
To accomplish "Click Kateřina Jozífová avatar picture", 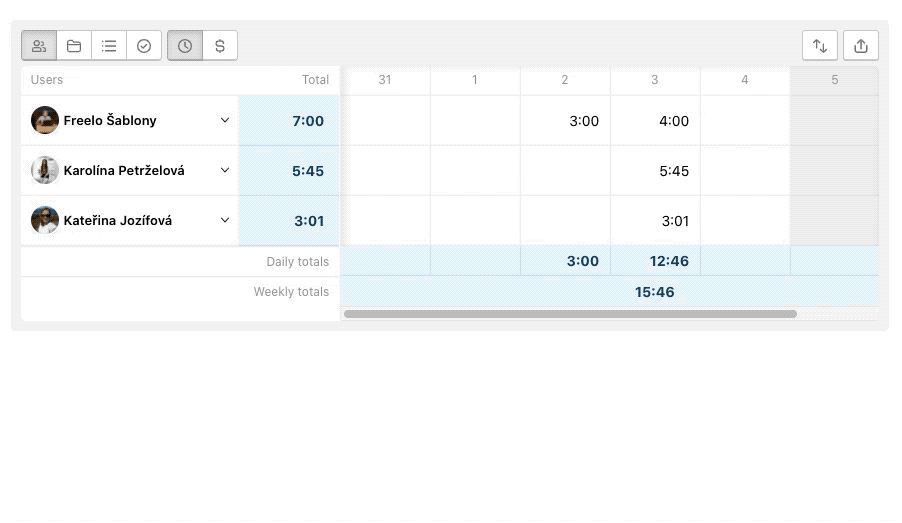I will pyautogui.click(x=45, y=220).
